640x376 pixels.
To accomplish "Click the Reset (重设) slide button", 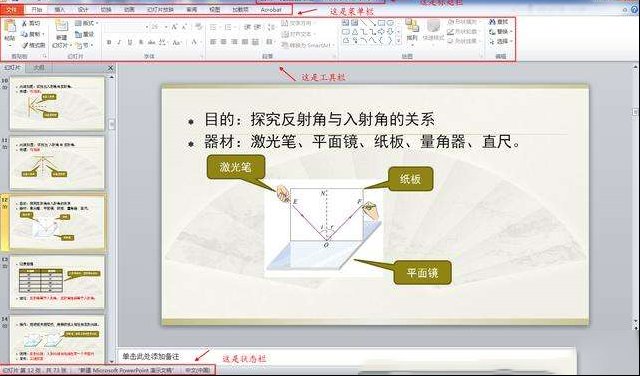I will [85, 34].
